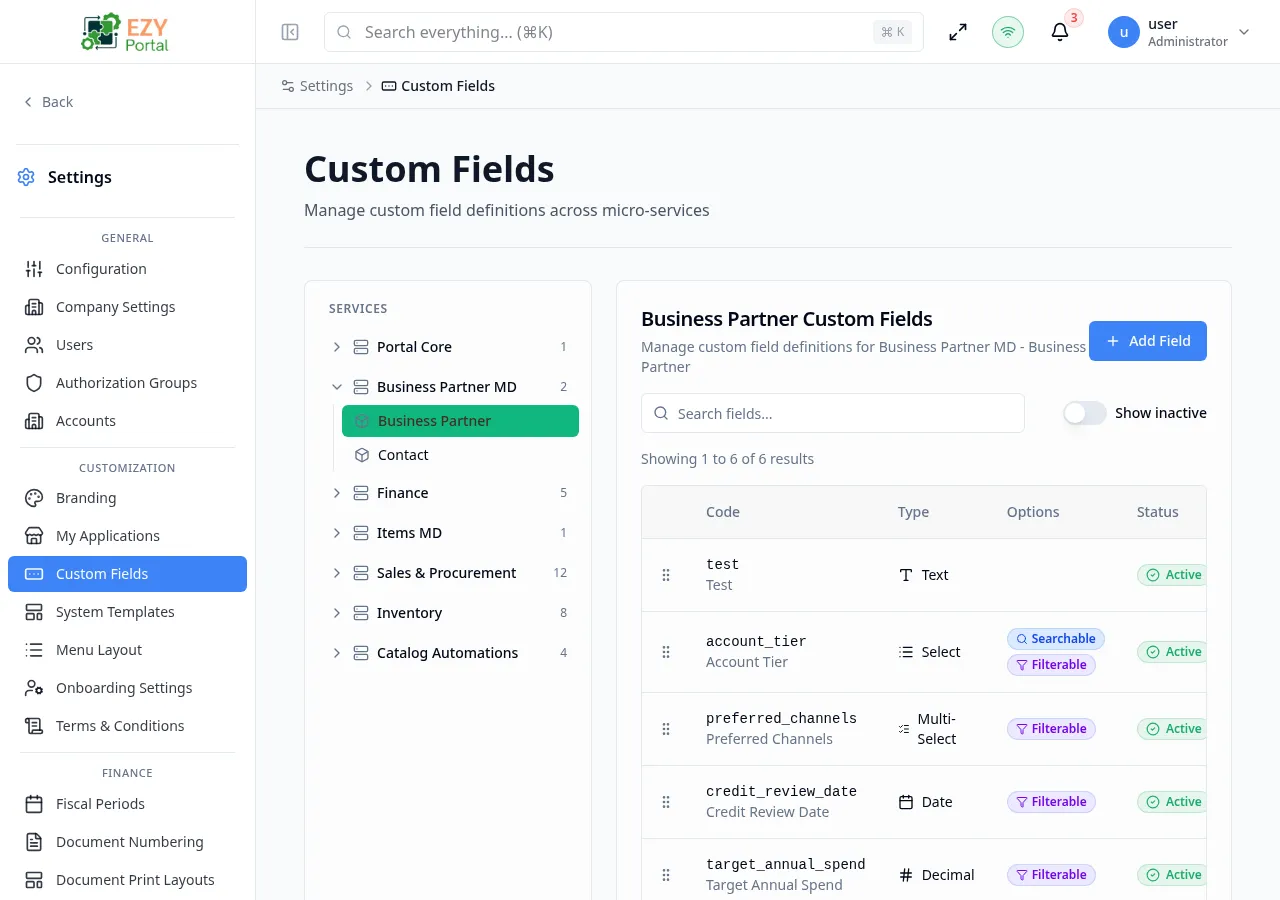Click the Company Settings building icon
The image size is (1280, 900).
click(x=34, y=307)
